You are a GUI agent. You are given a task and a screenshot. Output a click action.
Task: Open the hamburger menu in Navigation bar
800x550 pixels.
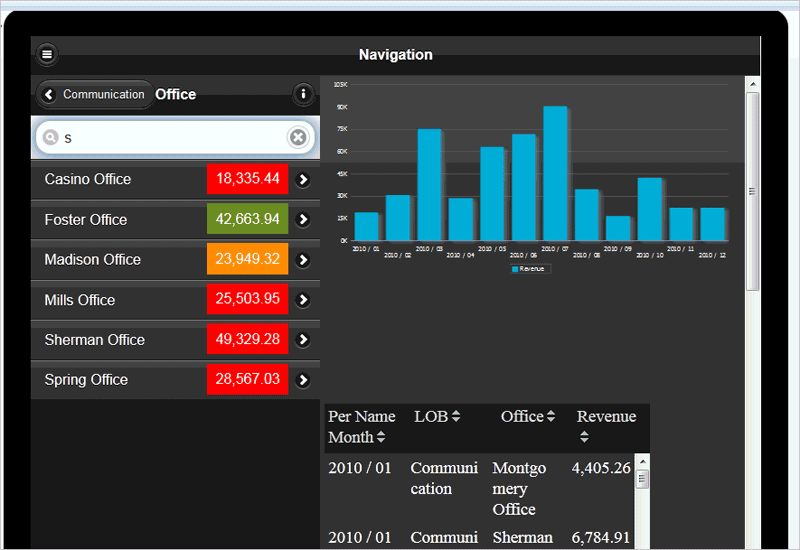47,54
